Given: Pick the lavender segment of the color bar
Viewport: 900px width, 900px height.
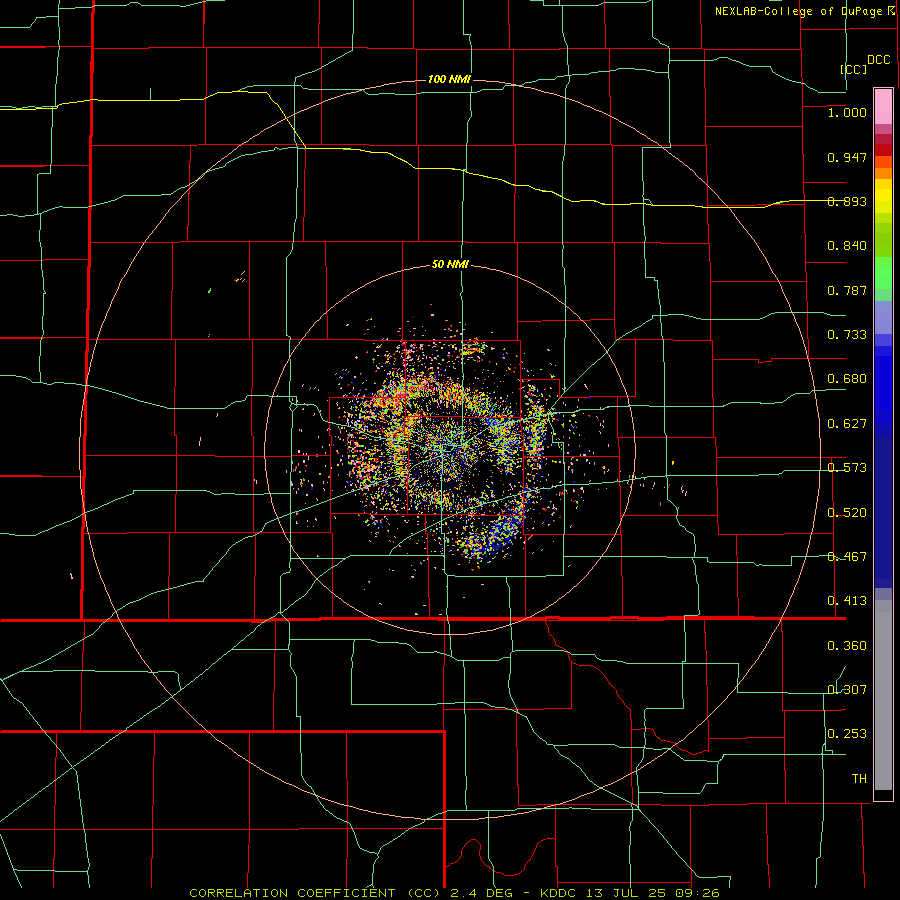Looking at the screenshot, I should (x=883, y=318).
